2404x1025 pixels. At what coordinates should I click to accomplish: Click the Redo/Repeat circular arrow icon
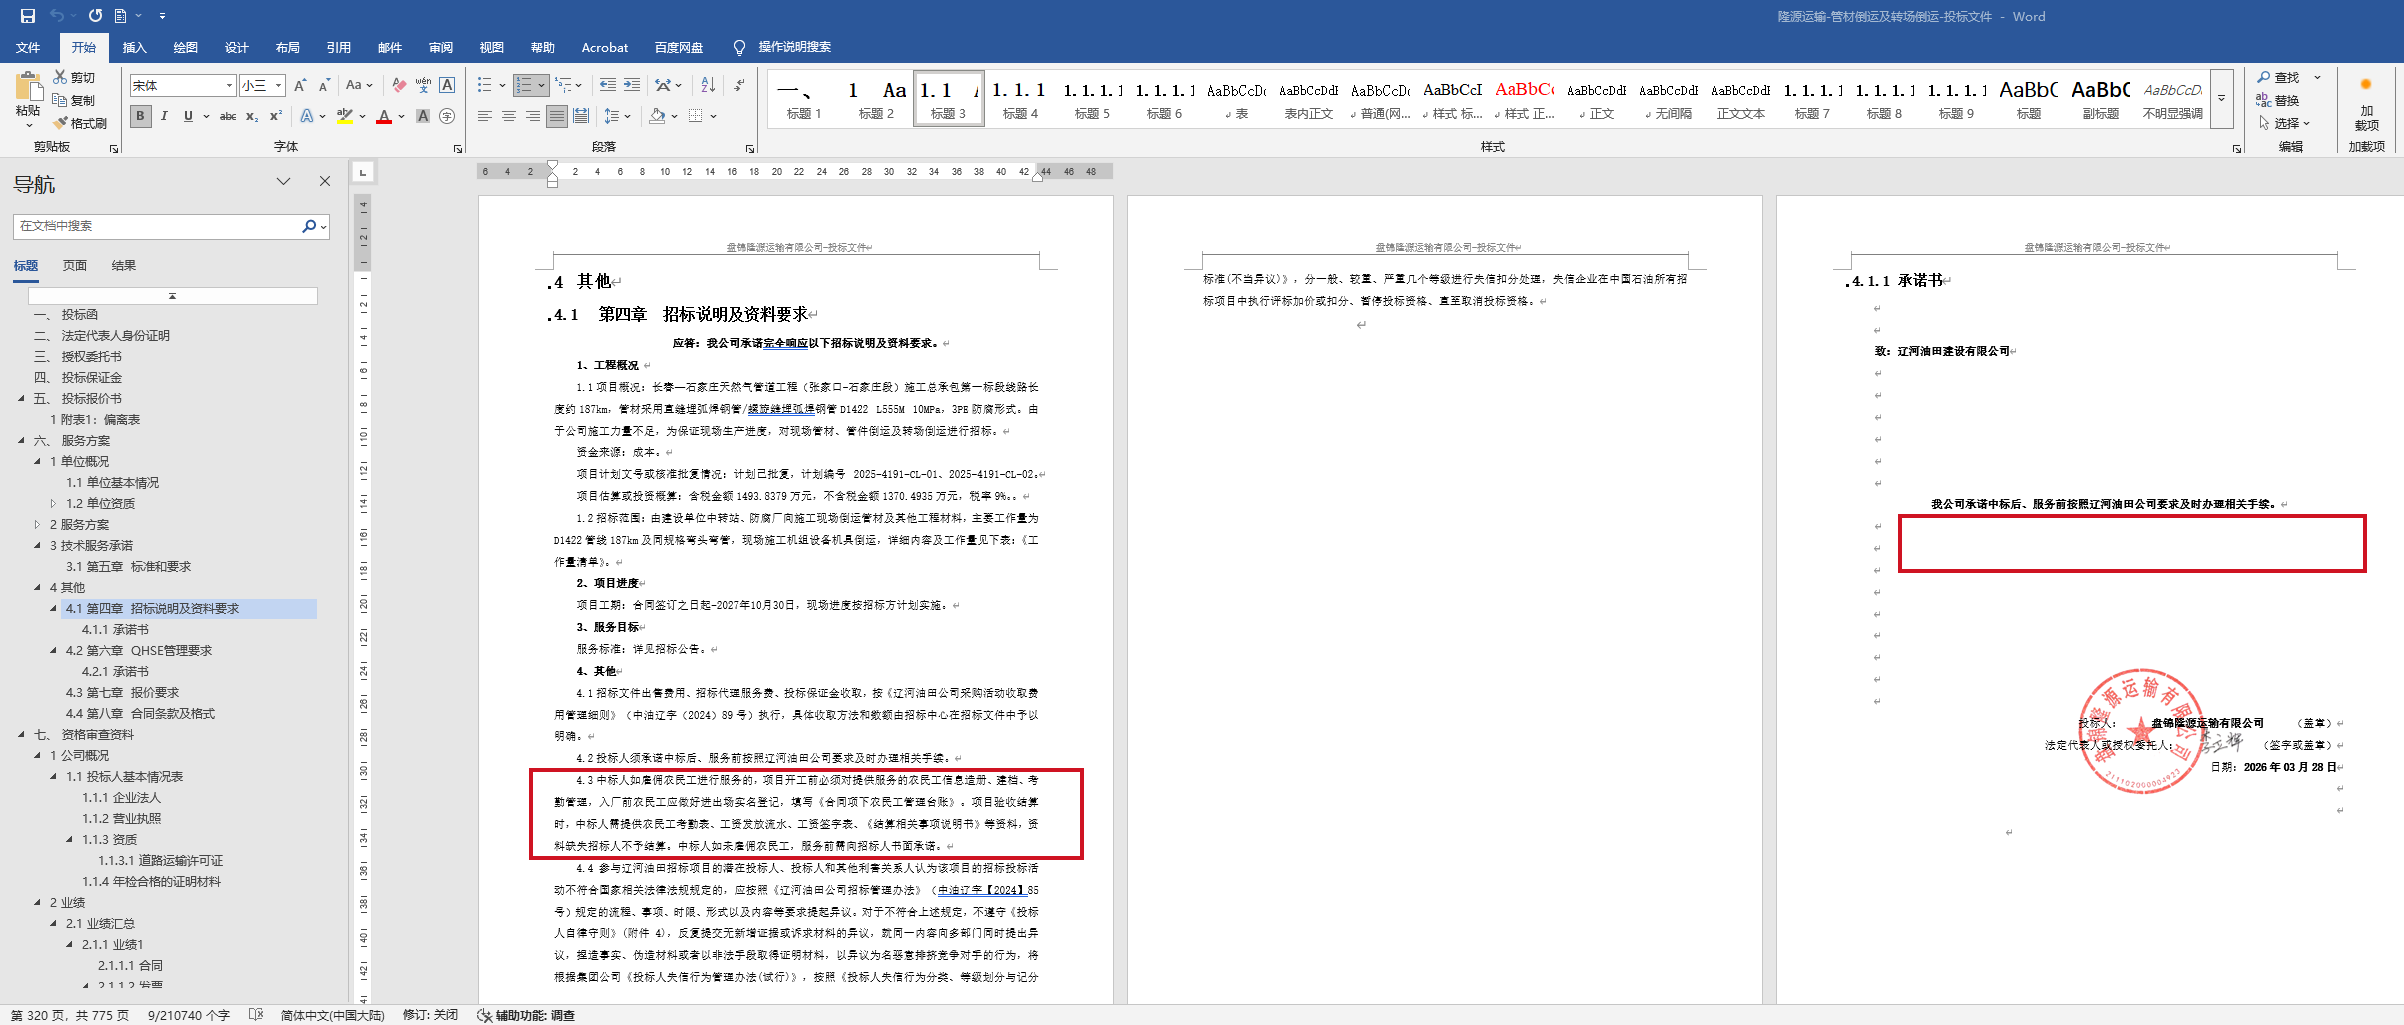point(95,16)
